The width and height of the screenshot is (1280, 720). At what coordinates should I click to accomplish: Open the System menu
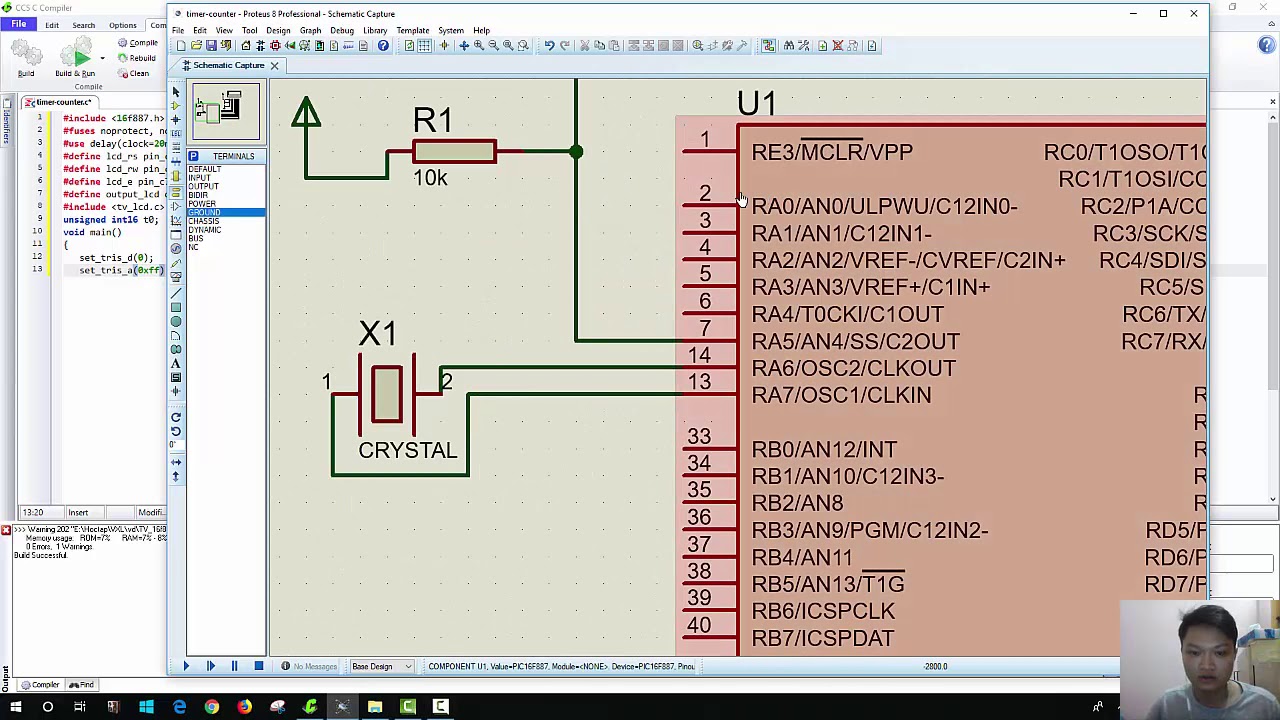(451, 30)
